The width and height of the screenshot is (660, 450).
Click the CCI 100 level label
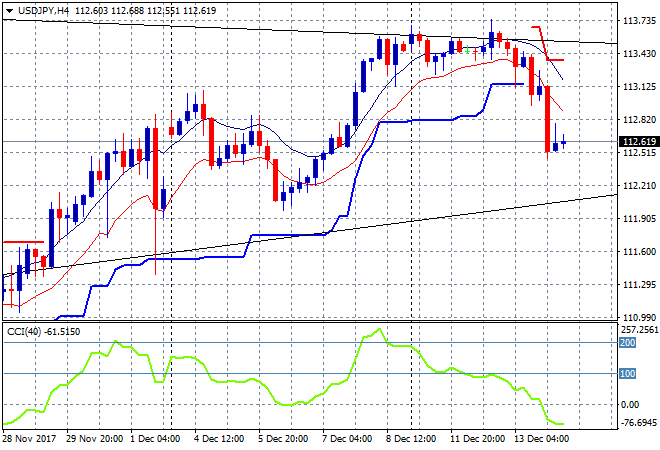tap(627, 374)
